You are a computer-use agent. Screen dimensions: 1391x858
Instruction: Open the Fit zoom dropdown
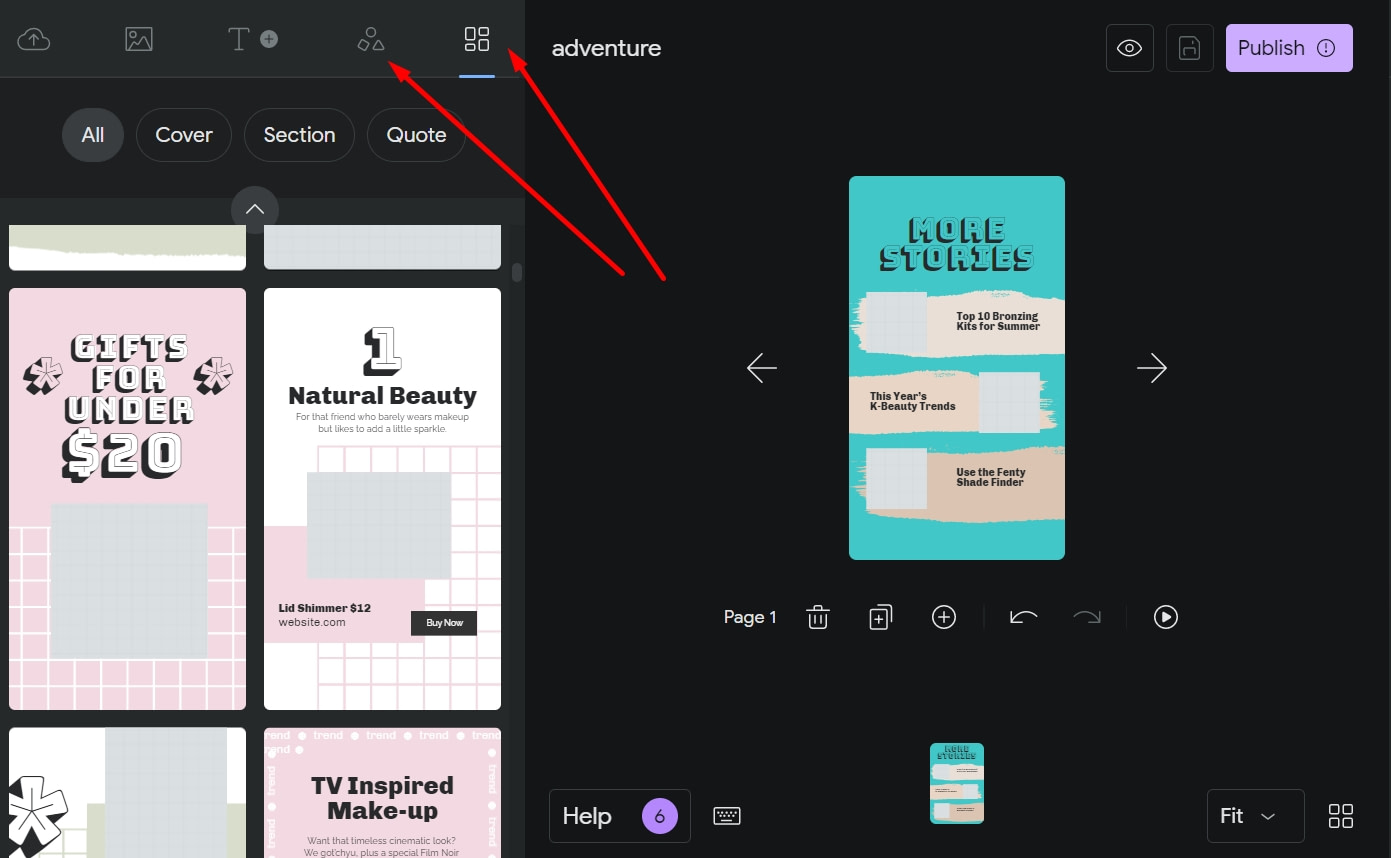coord(1254,815)
